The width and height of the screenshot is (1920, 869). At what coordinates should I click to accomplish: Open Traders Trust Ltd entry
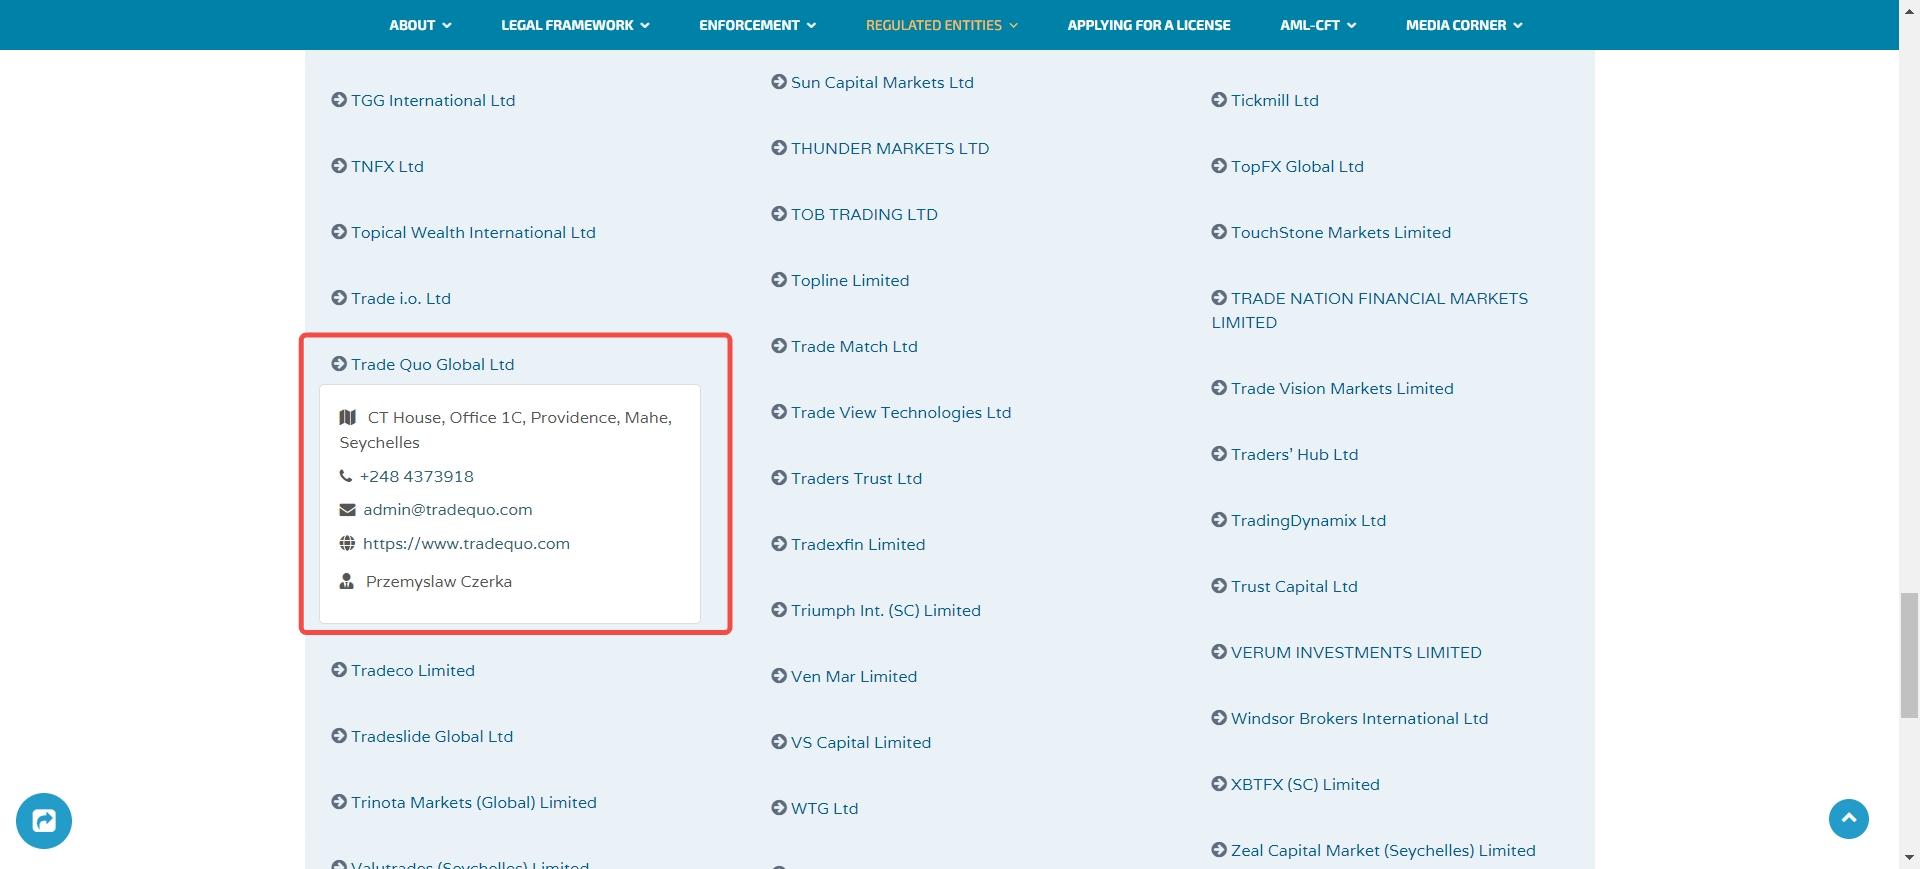[x=846, y=478]
